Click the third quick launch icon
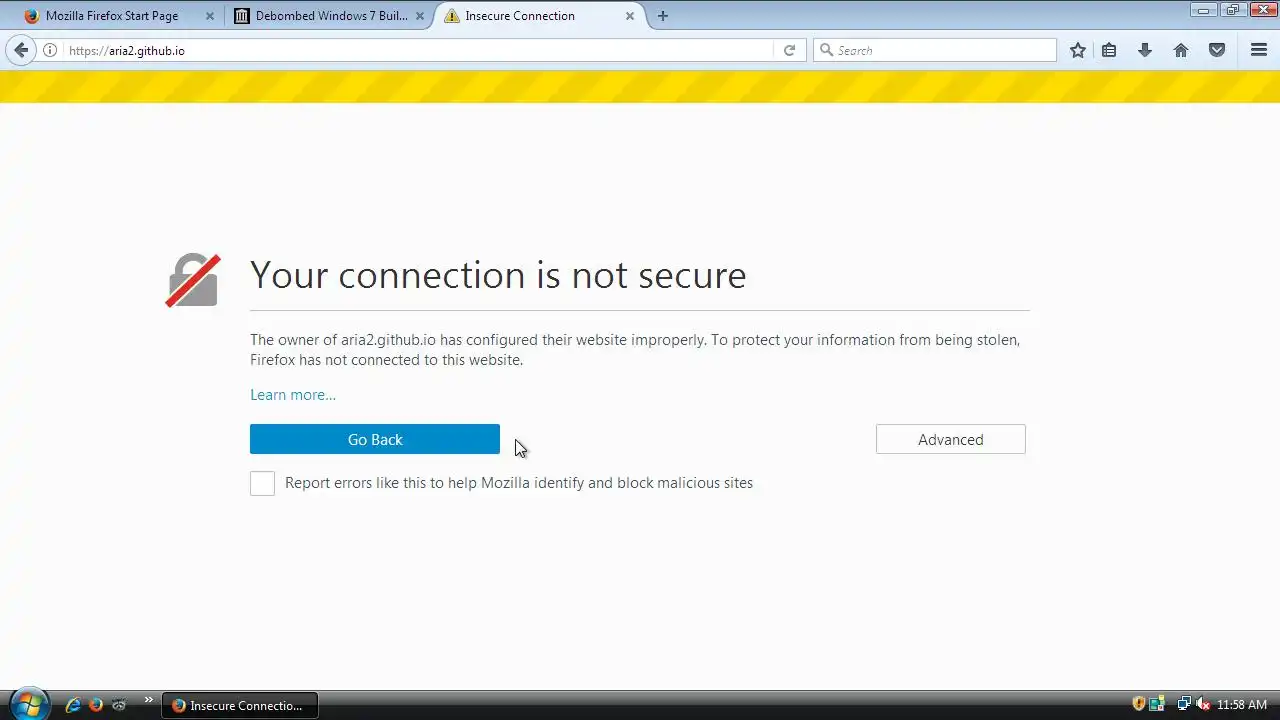Image resolution: width=1280 pixels, height=720 pixels. [119, 705]
